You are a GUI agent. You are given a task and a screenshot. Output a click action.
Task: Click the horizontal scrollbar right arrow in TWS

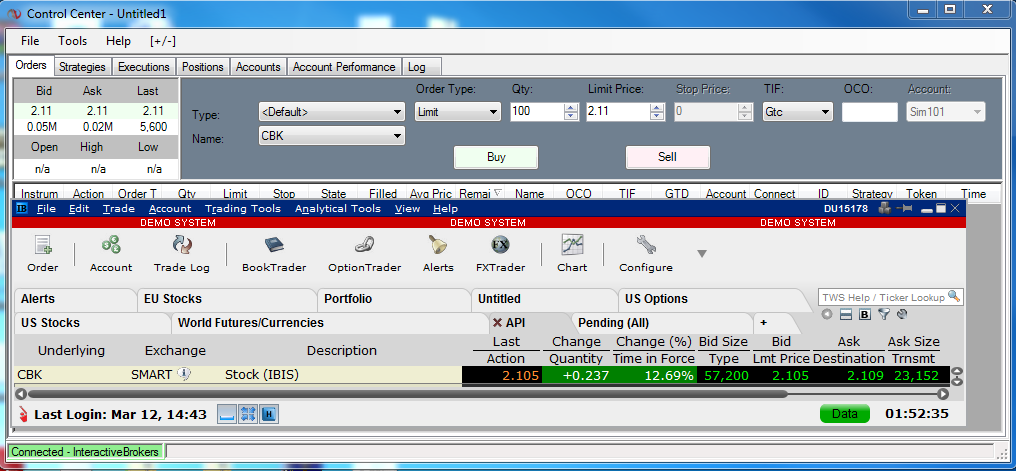(x=943, y=393)
